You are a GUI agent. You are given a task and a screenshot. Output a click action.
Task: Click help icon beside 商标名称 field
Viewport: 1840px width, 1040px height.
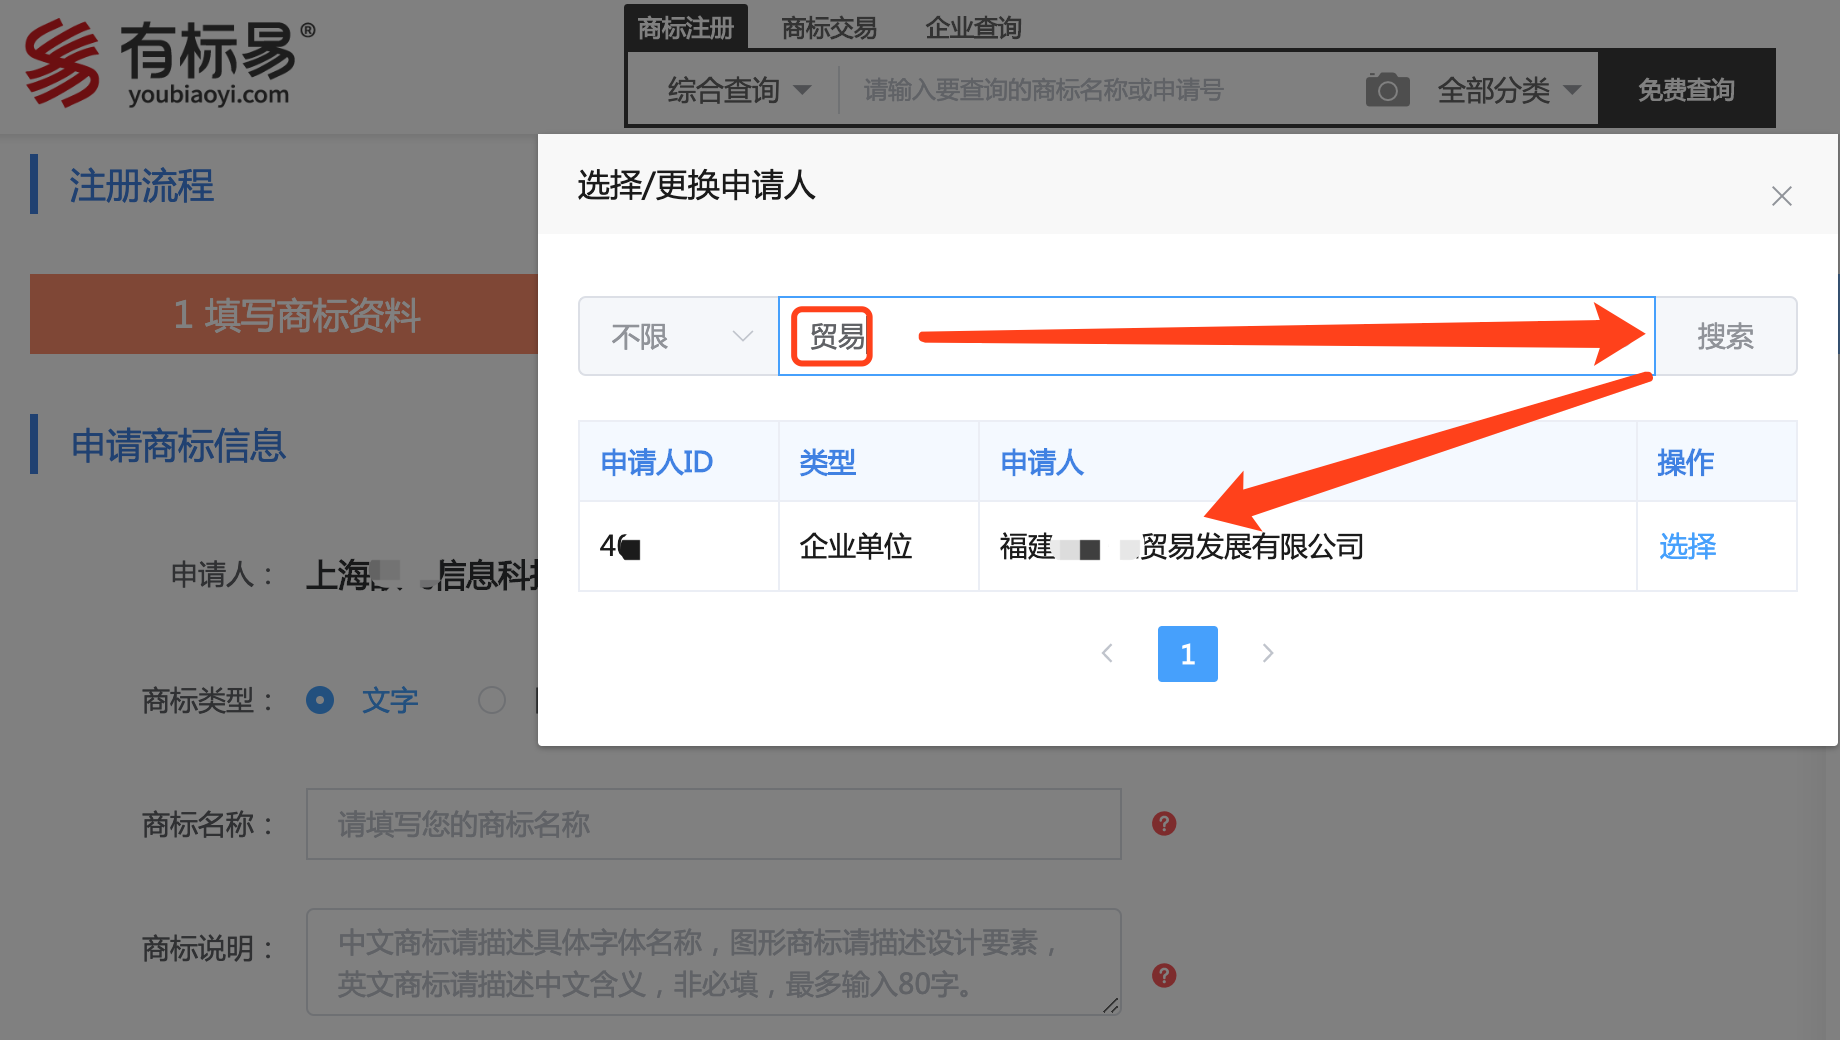1164,823
